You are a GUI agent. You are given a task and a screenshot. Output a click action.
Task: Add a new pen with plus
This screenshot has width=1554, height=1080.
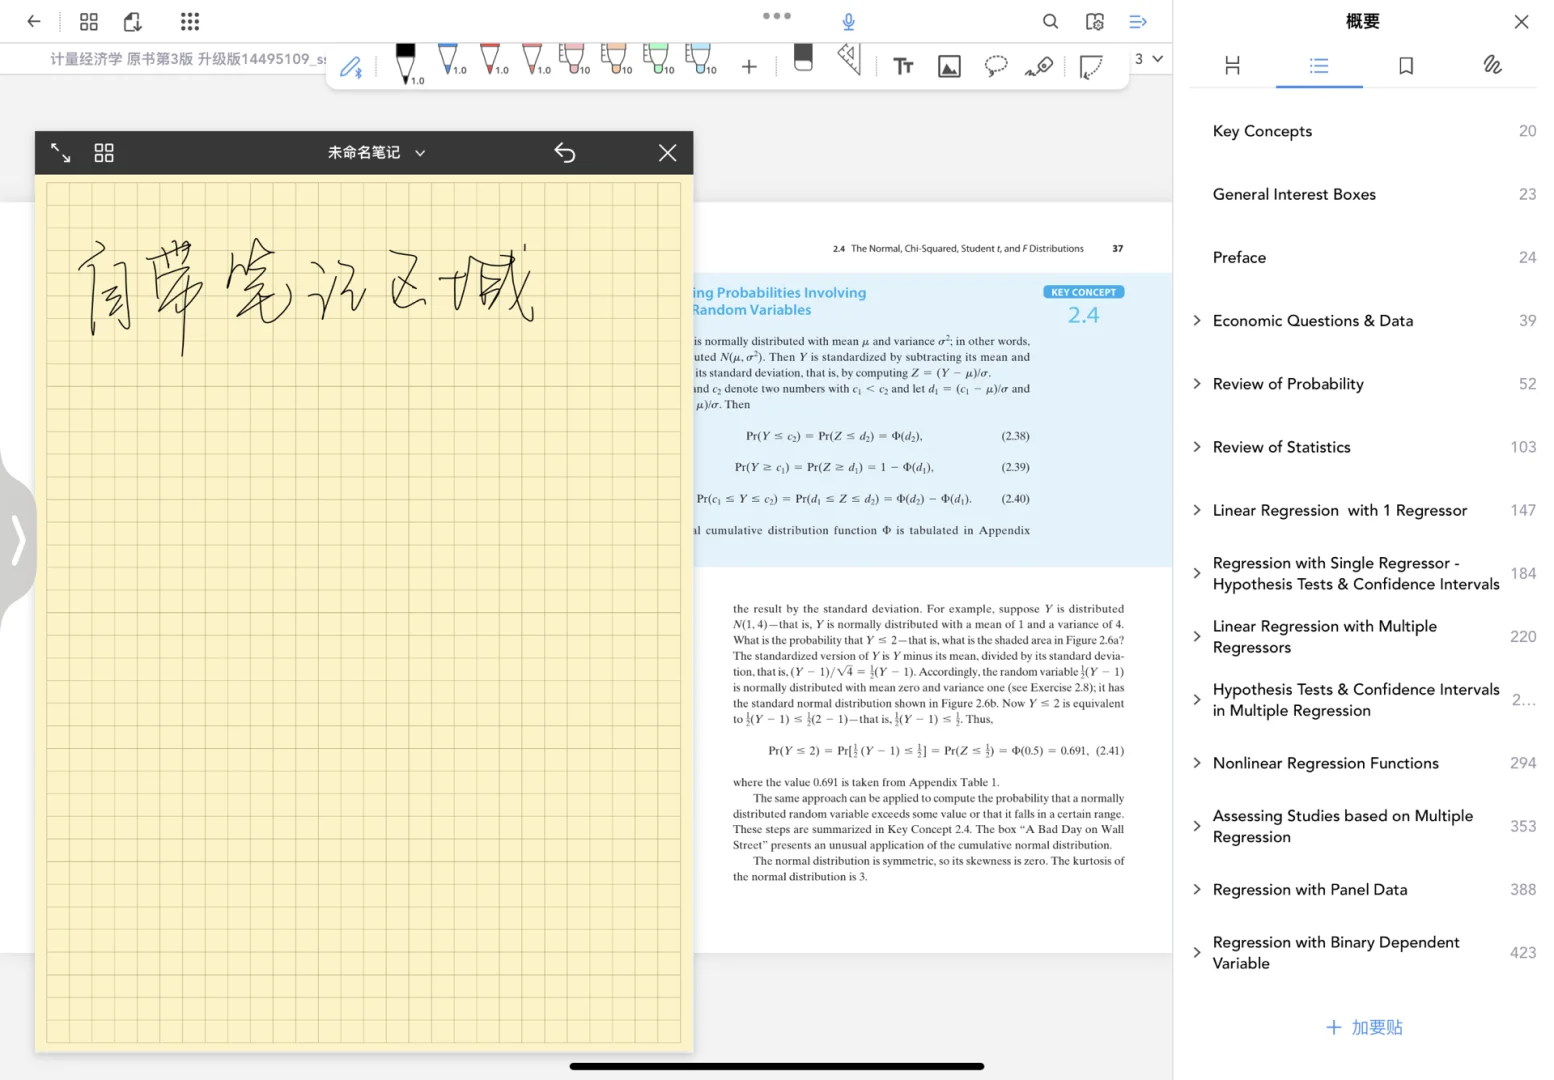pyautogui.click(x=749, y=67)
